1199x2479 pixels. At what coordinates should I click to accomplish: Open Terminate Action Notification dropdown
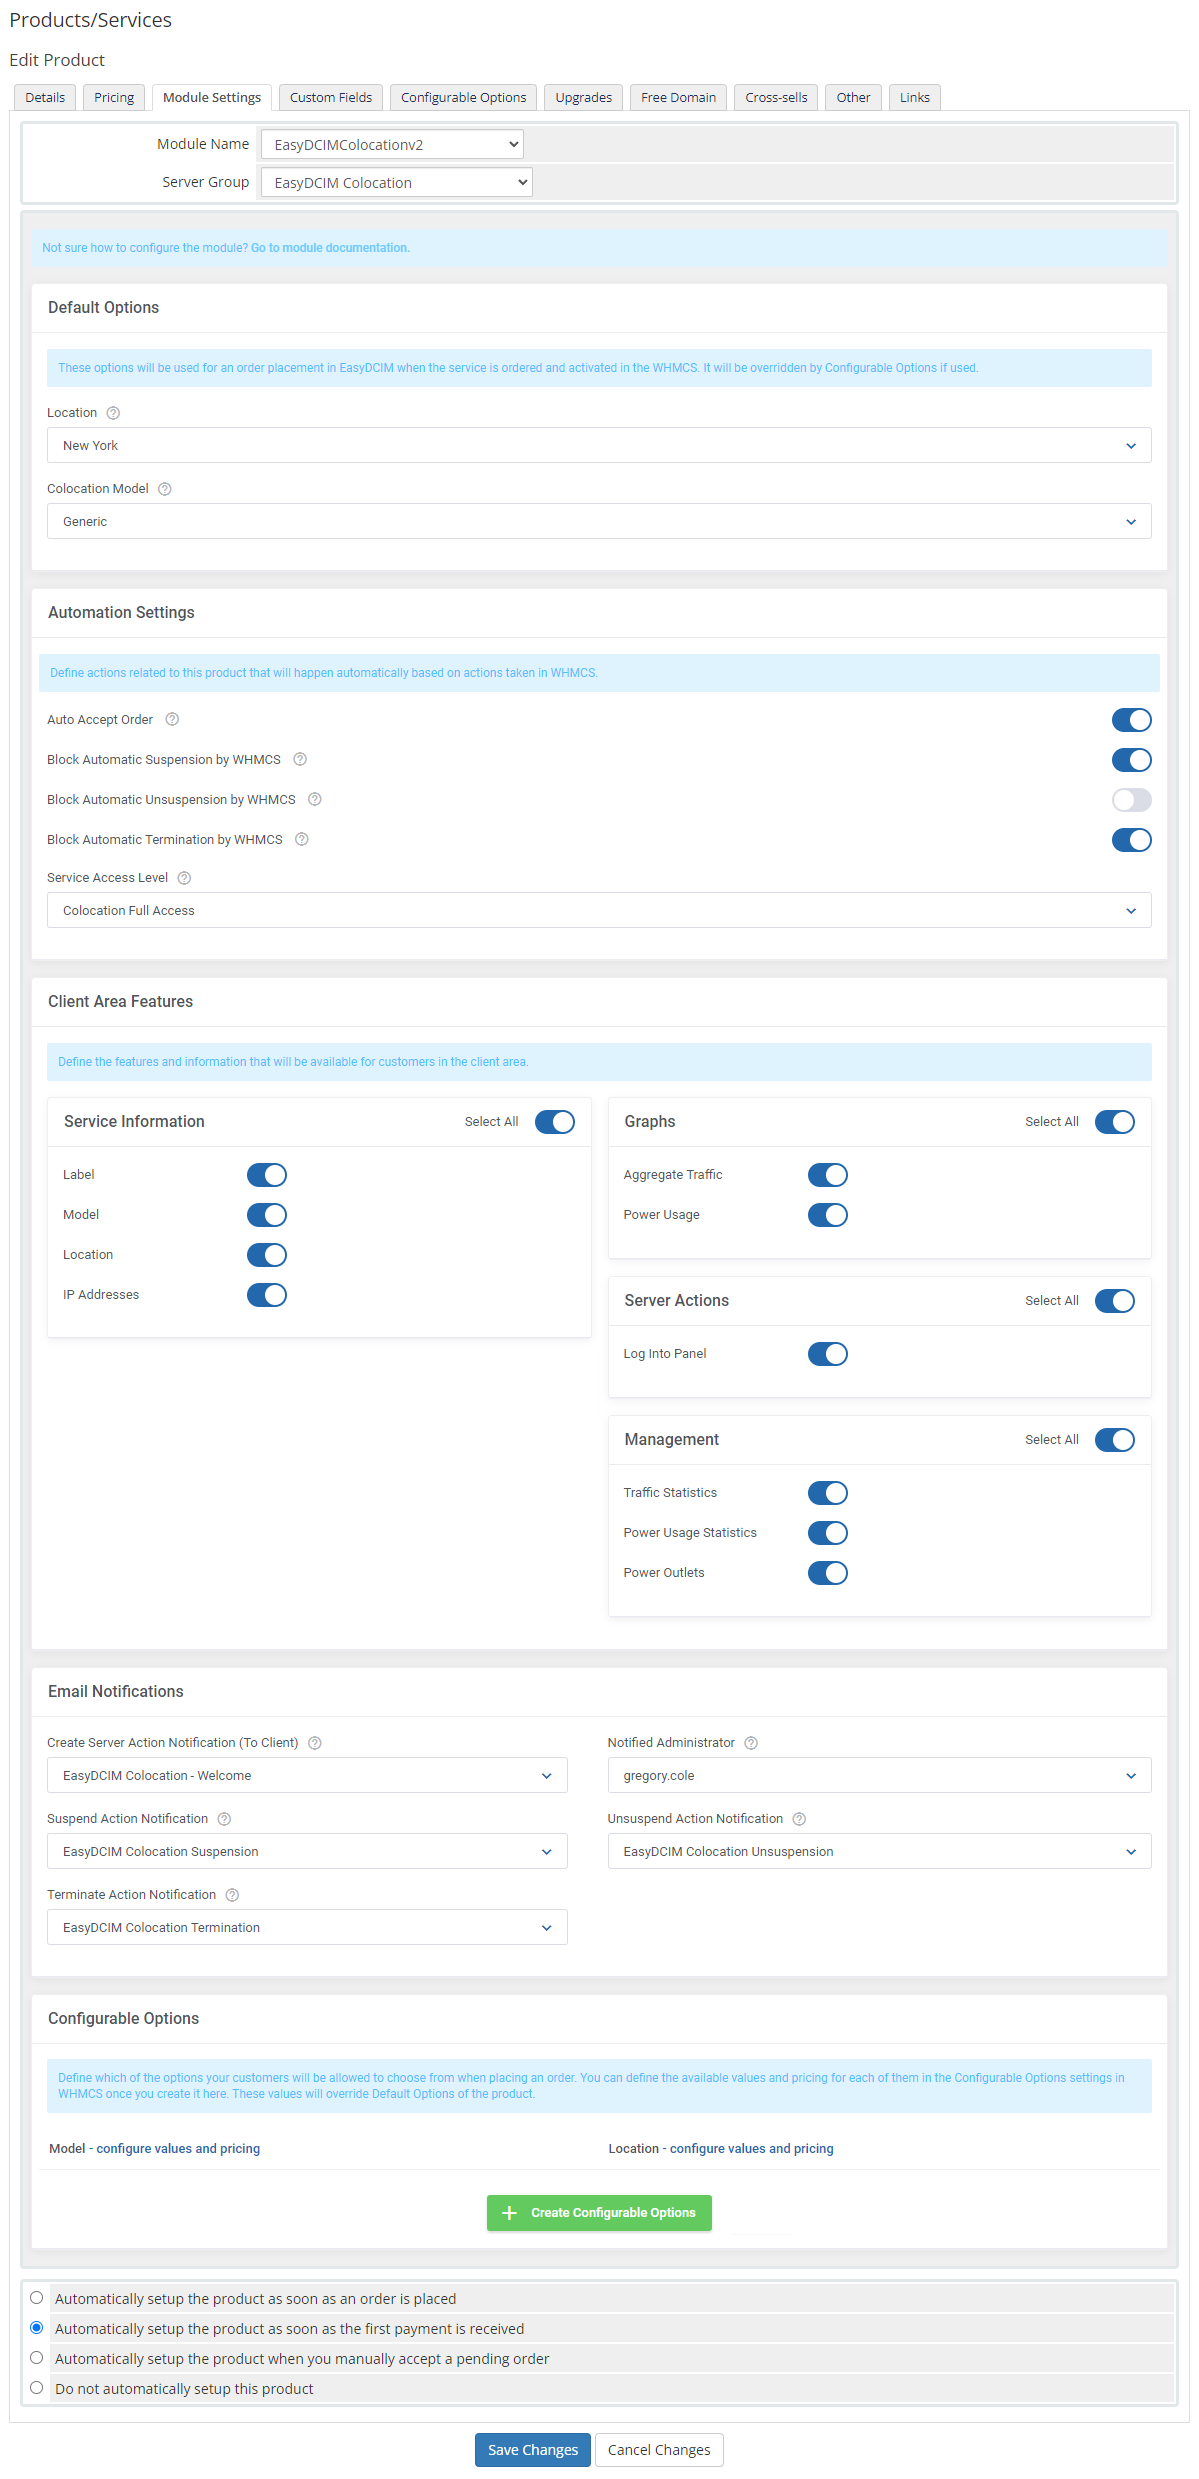pos(307,1928)
